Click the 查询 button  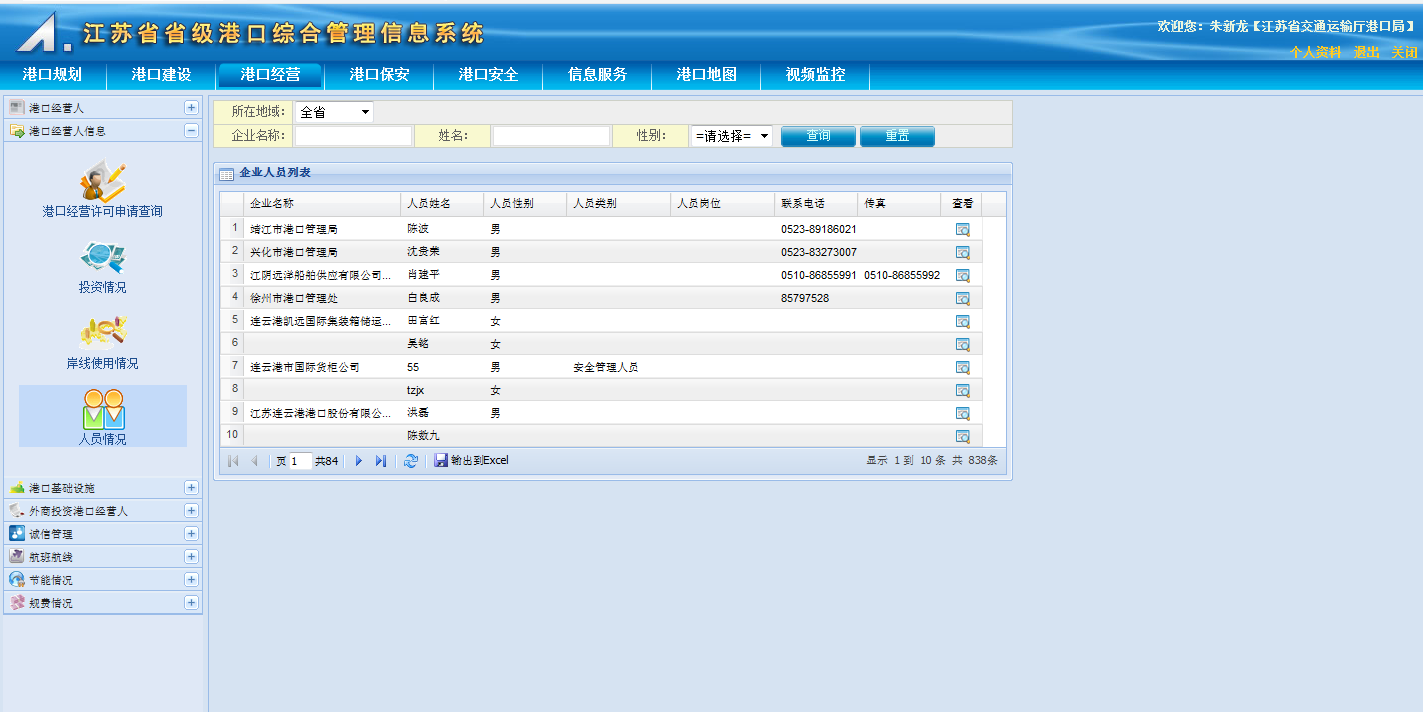(x=818, y=136)
